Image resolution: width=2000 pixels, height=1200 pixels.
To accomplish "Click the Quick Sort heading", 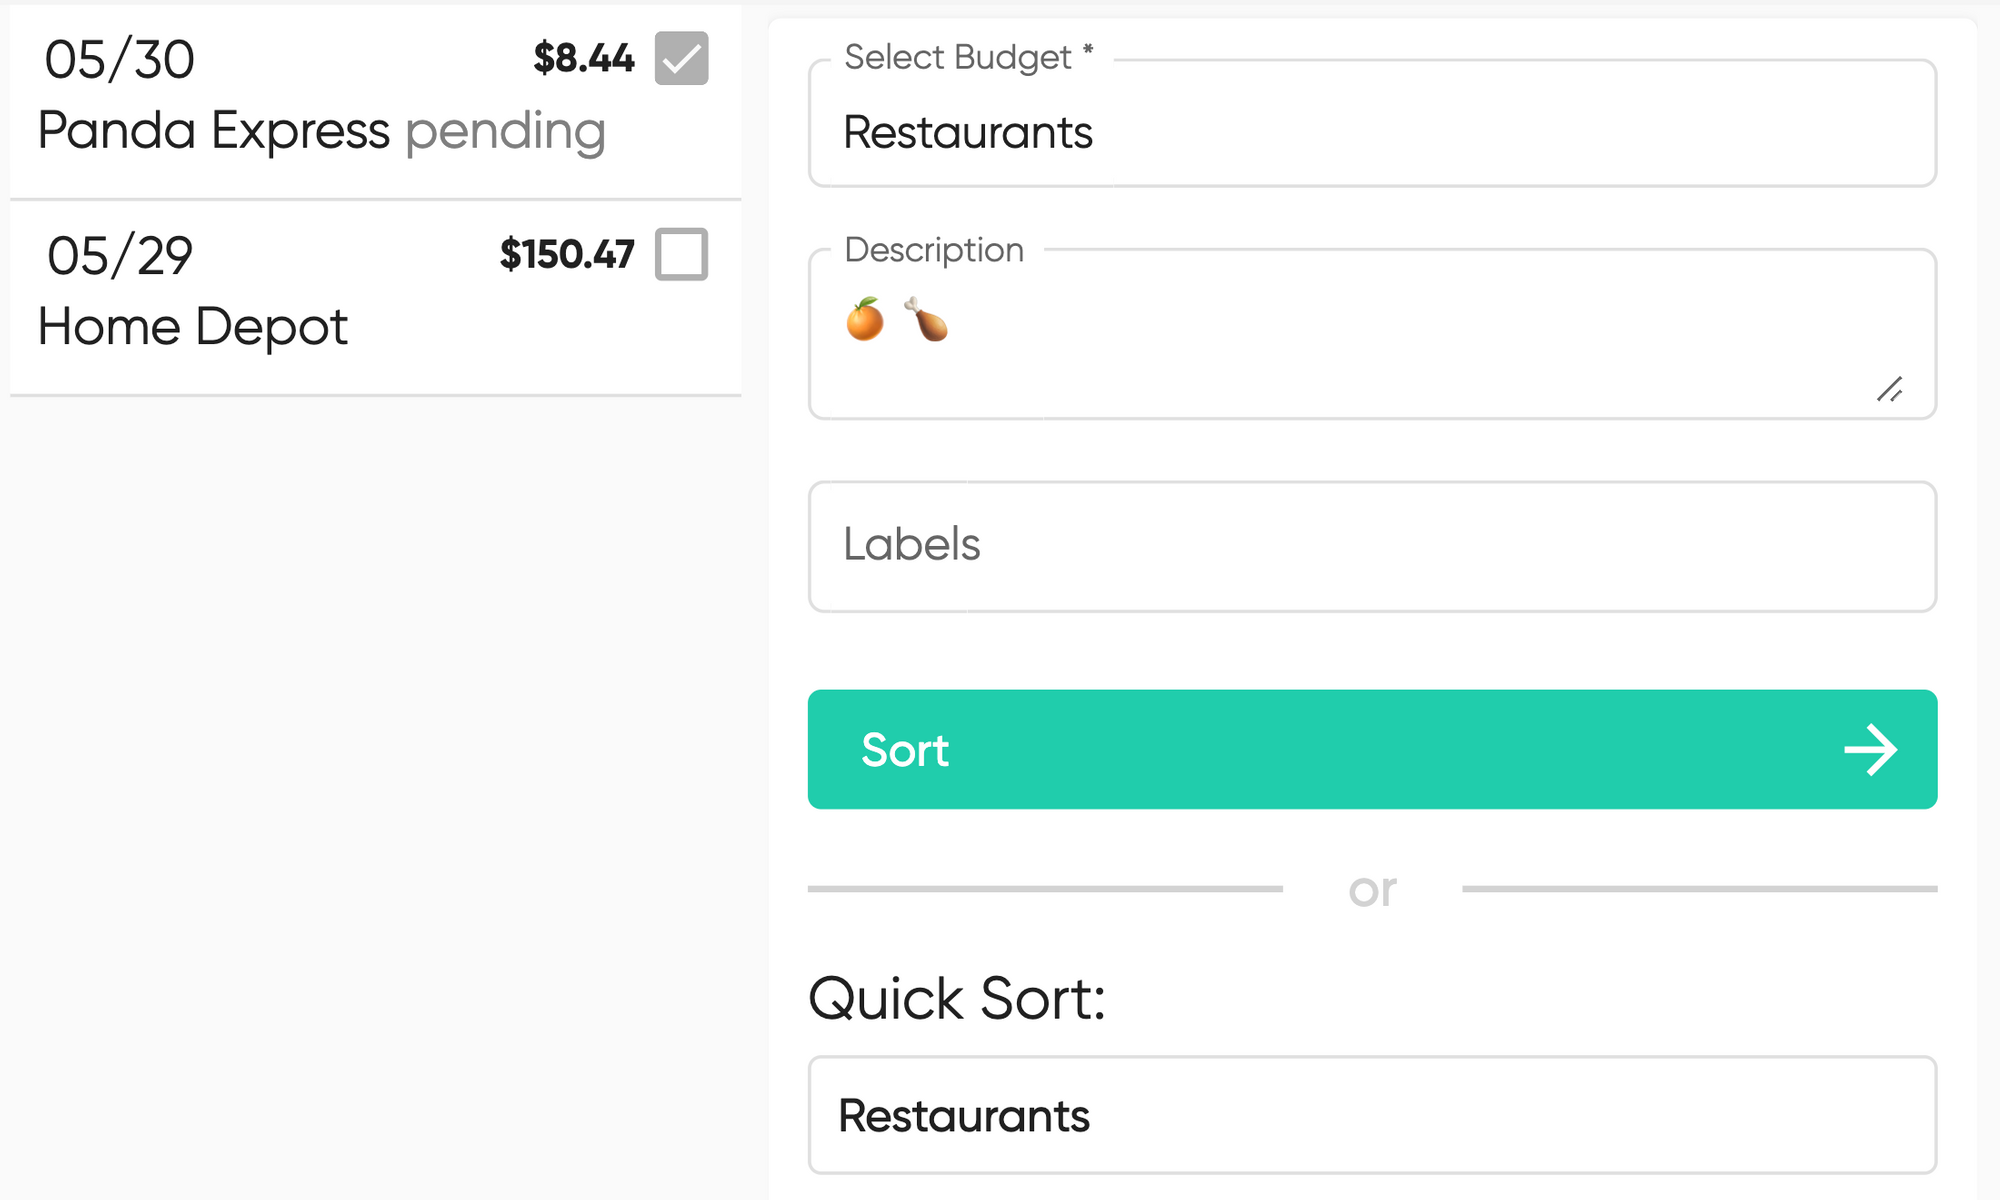I will [x=957, y=998].
